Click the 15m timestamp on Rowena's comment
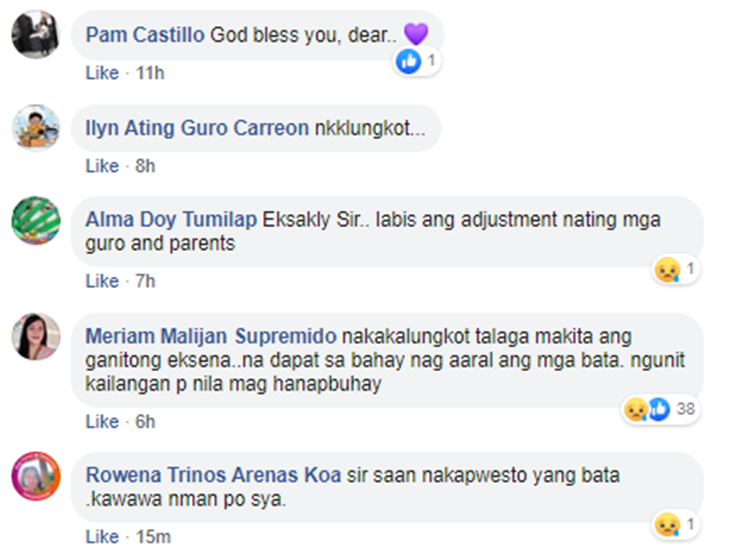This screenshot has height=557, width=750. pos(154,537)
